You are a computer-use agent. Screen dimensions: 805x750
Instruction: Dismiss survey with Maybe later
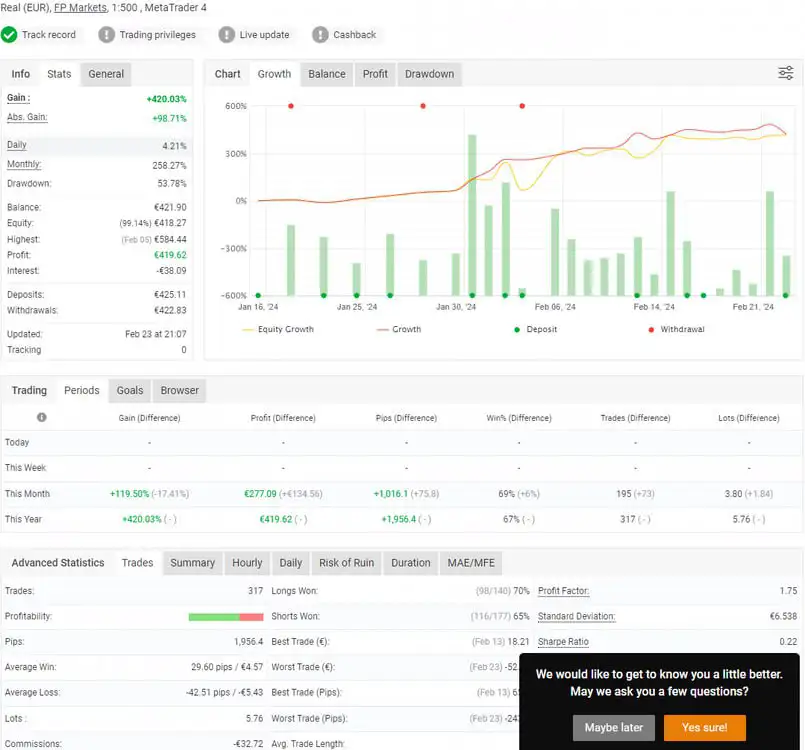click(614, 727)
